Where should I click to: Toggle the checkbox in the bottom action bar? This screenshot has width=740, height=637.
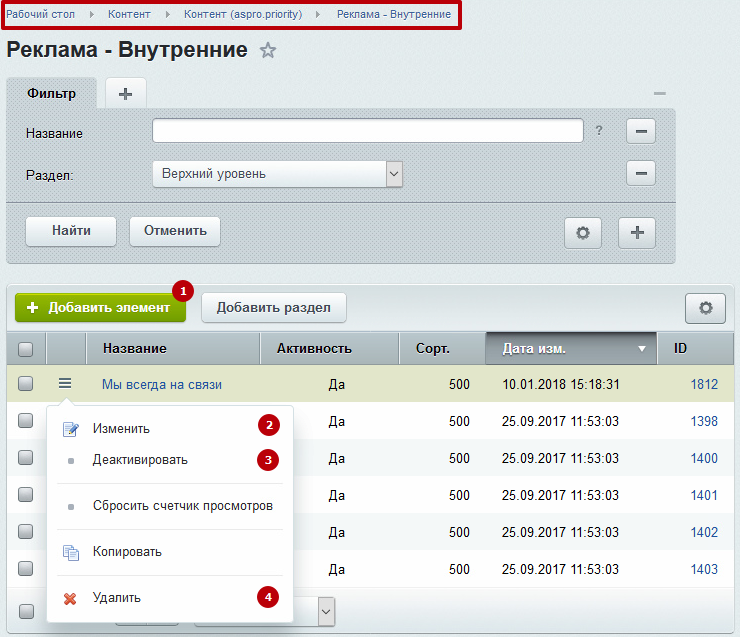(x=26, y=612)
